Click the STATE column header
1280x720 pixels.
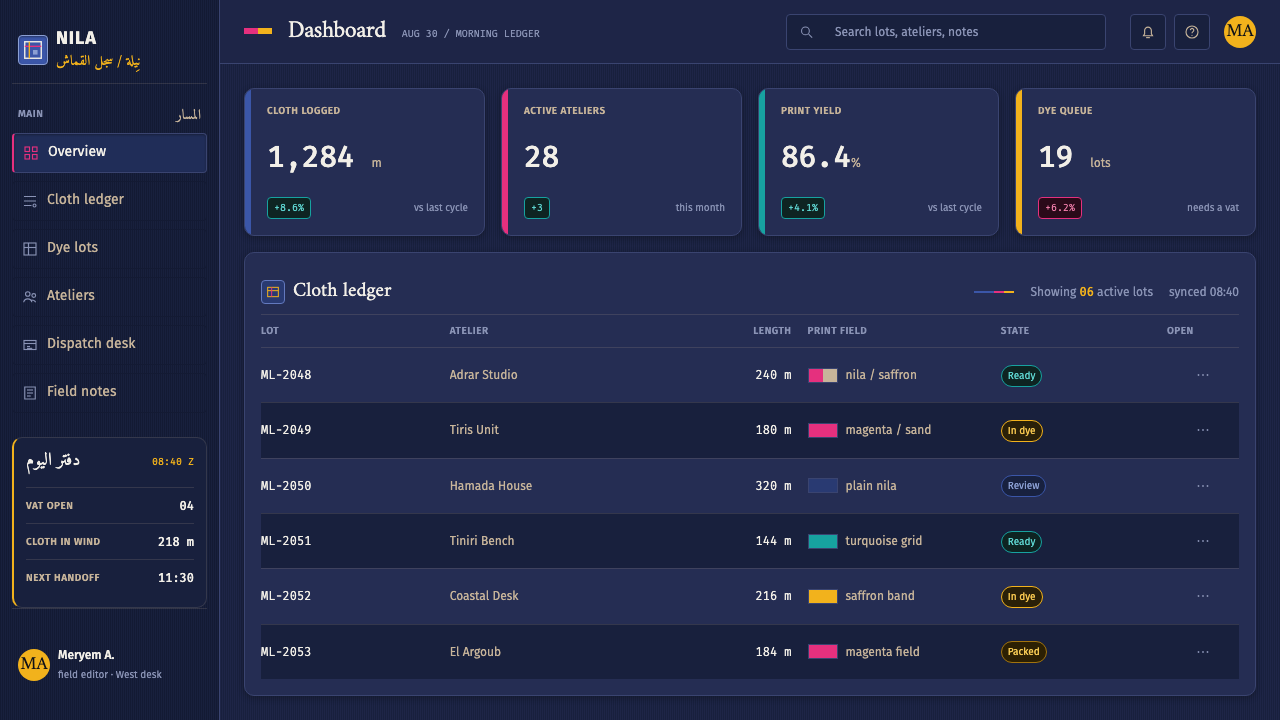pos(1015,331)
